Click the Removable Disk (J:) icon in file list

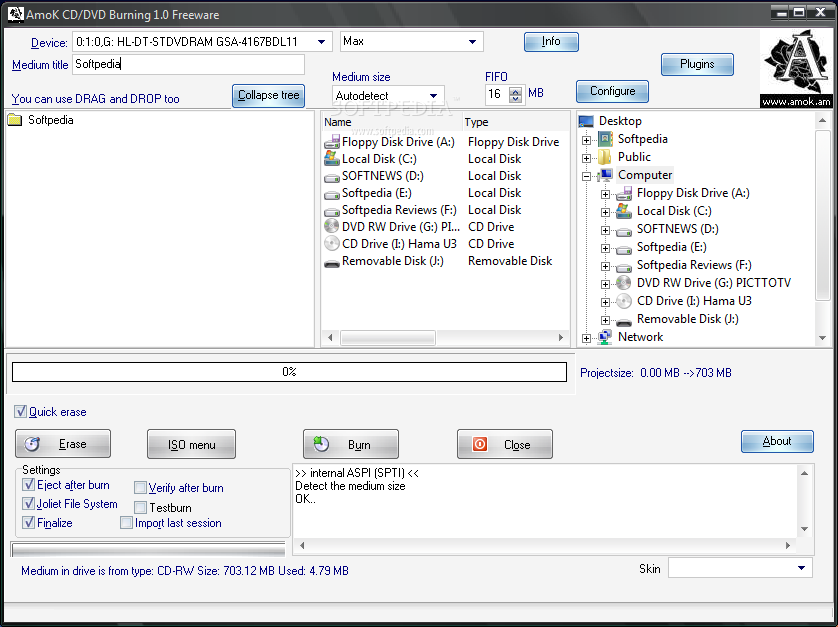pos(332,263)
